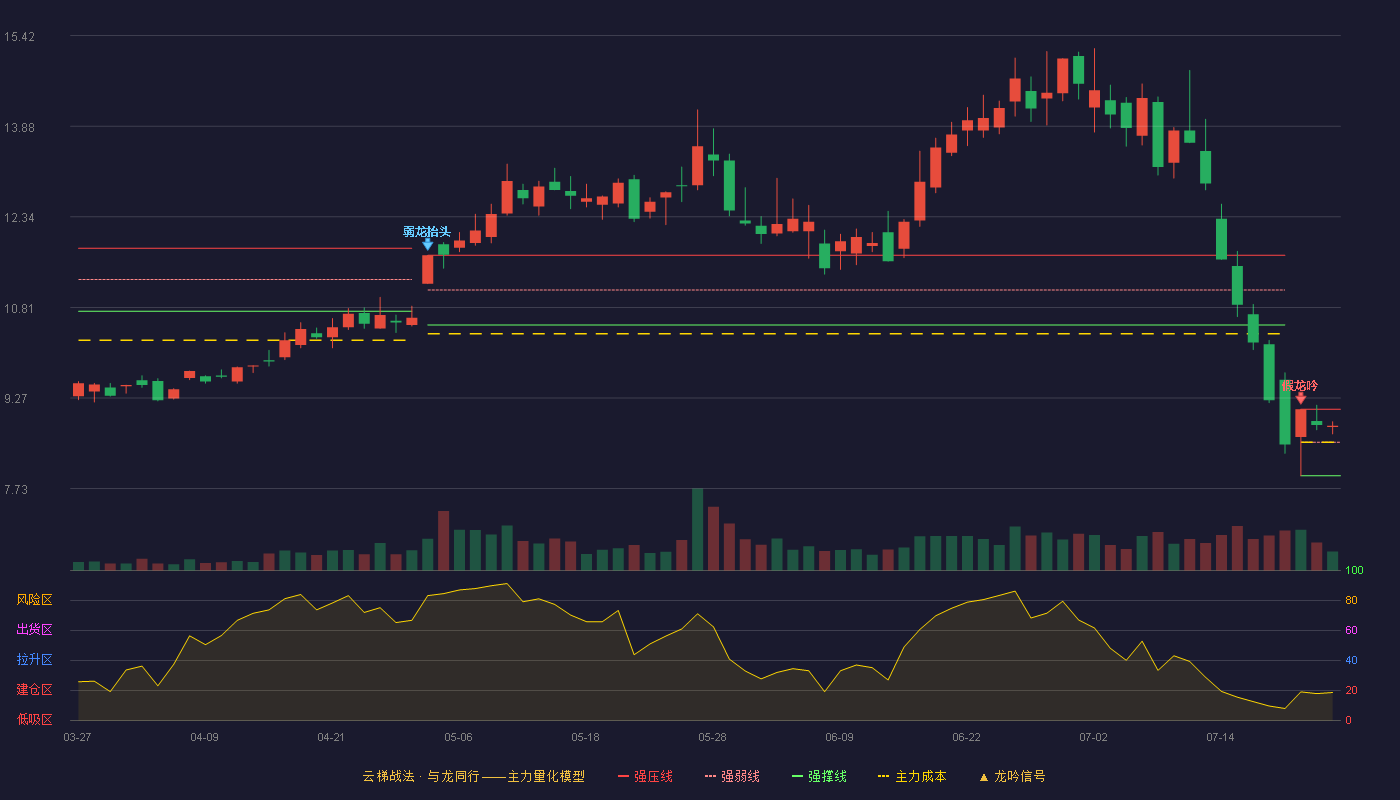
Task: Click the yellow triangle 龙吟信号 legend icon
Action: pyautogui.click(x=983, y=777)
